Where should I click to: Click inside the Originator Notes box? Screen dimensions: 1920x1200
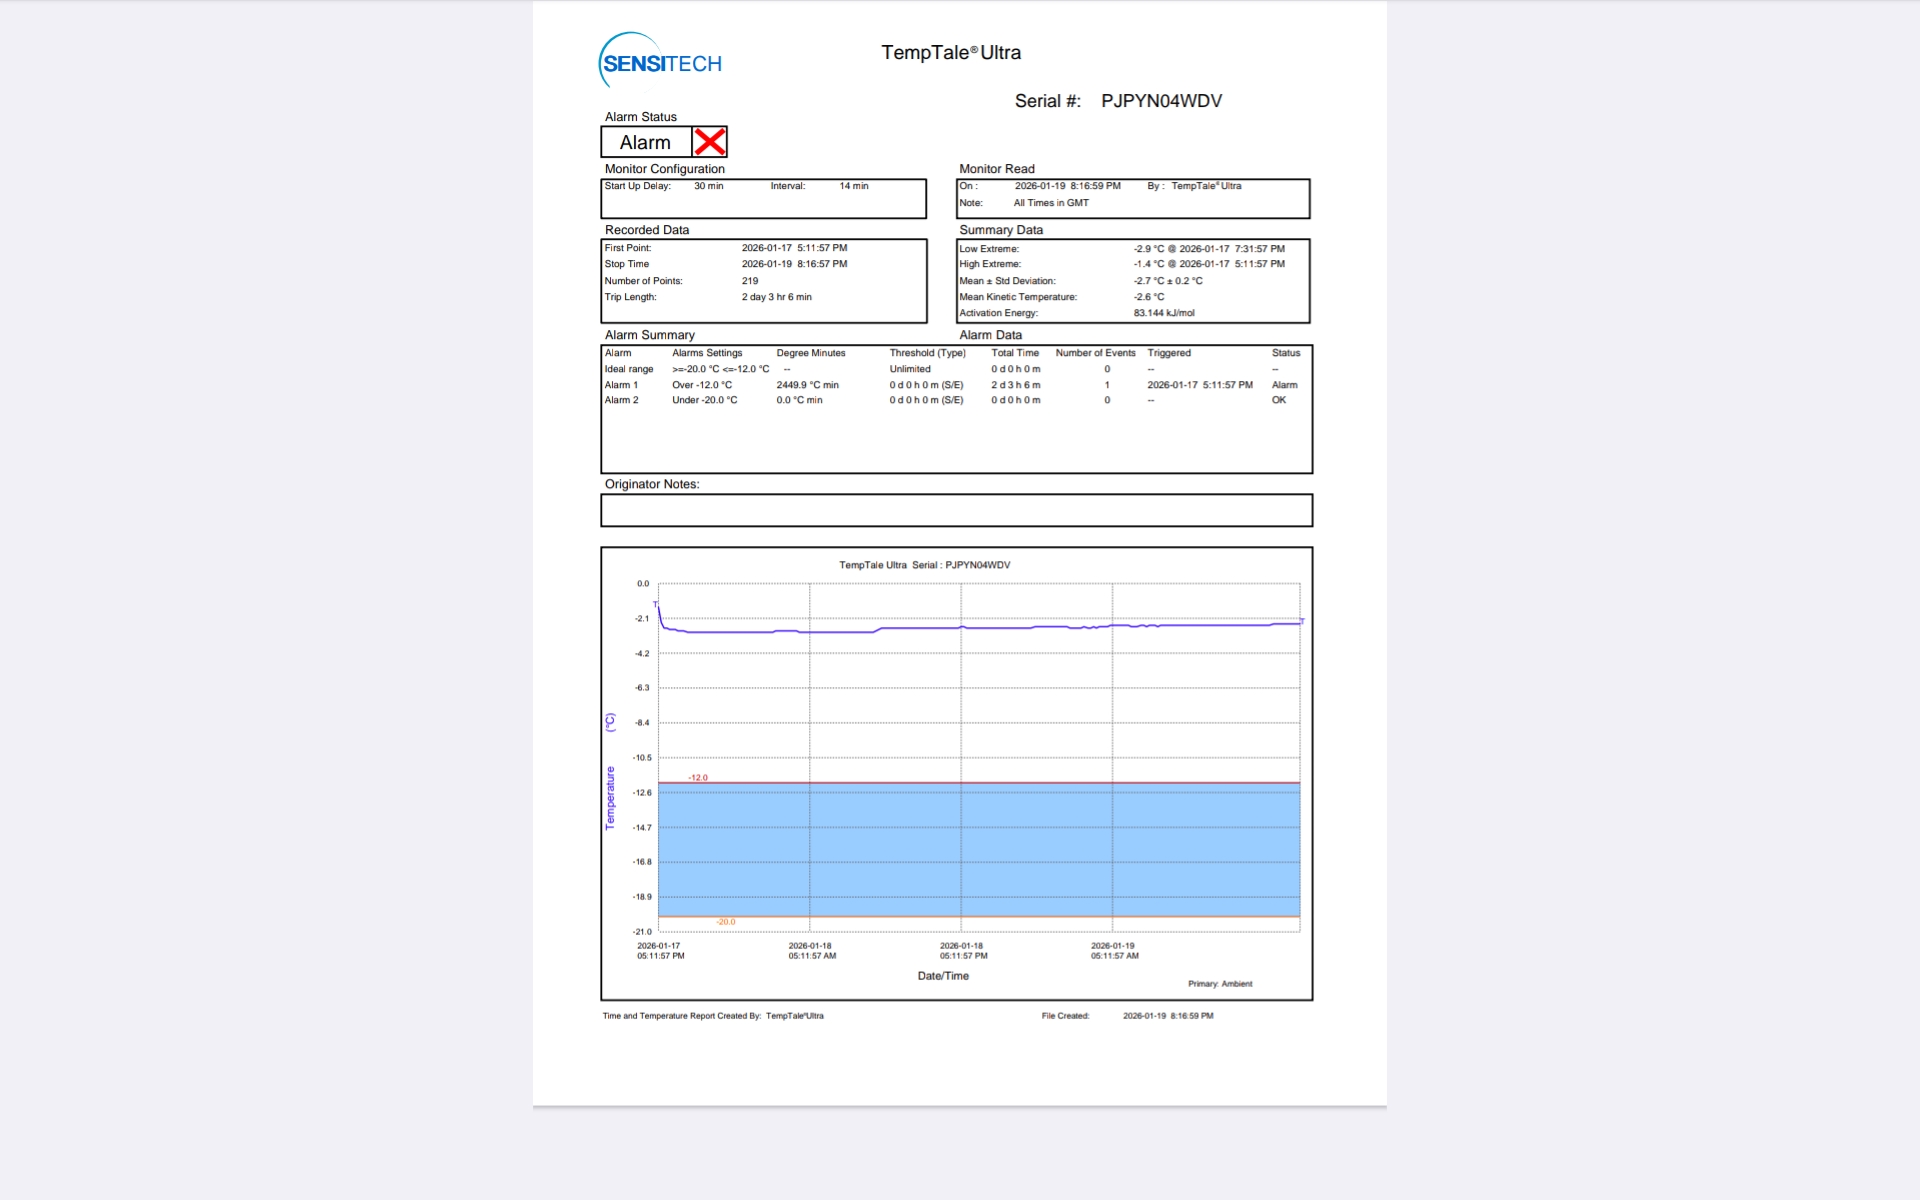(x=955, y=510)
